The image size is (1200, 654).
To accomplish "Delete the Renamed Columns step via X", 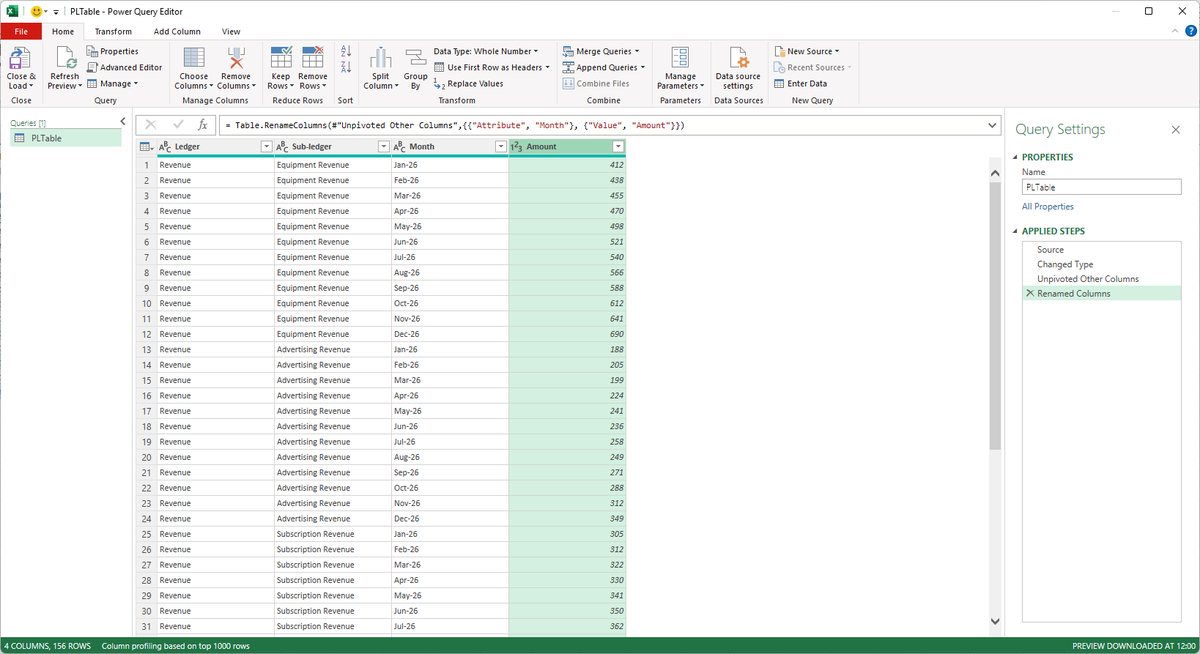I will click(x=1029, y=294).
